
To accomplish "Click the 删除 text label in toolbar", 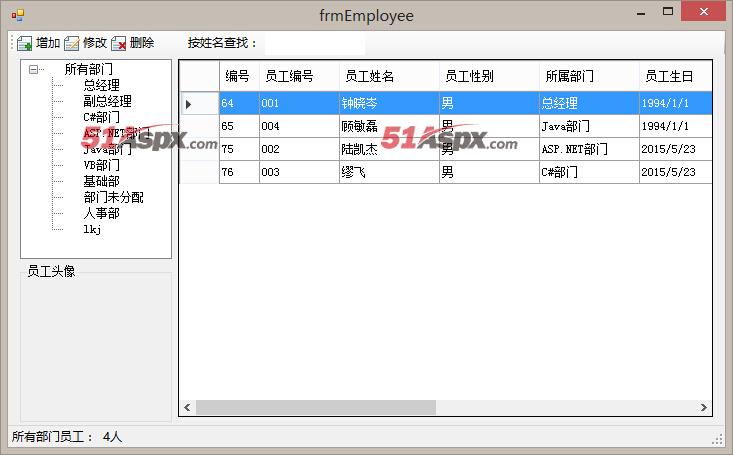I will [142, 43].
